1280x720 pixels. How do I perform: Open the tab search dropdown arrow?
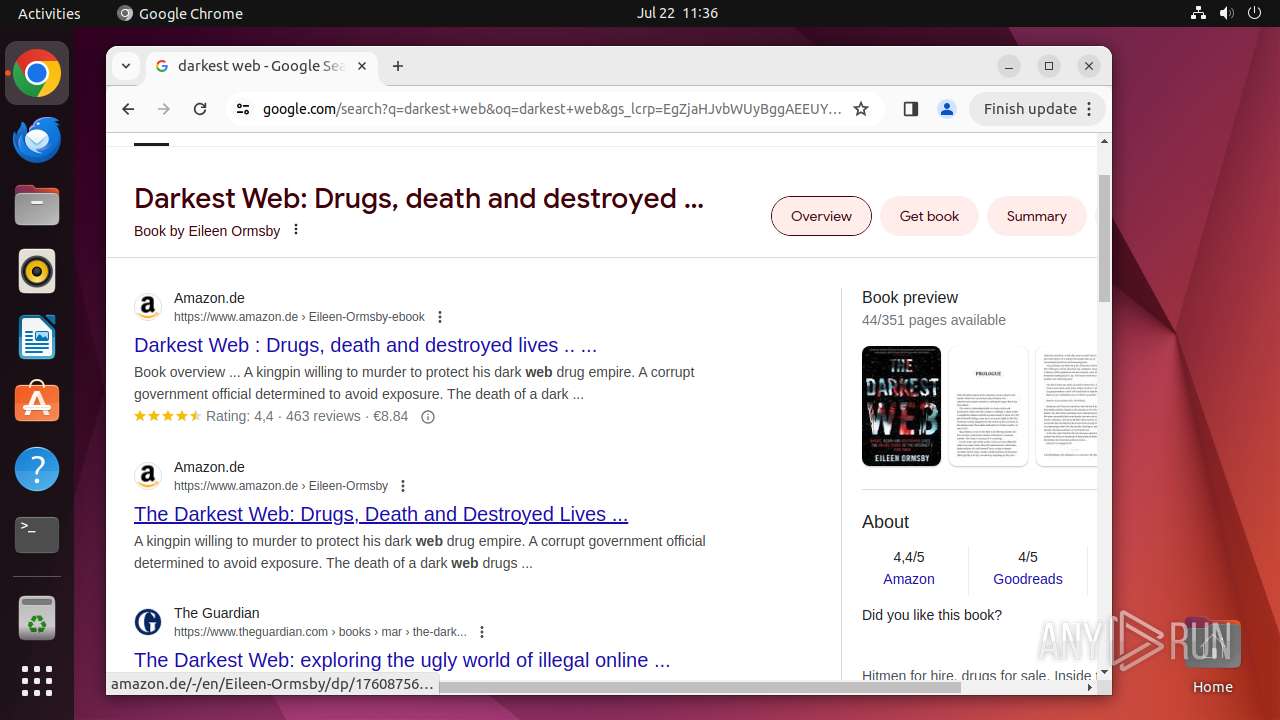click(x=126, y=66)
